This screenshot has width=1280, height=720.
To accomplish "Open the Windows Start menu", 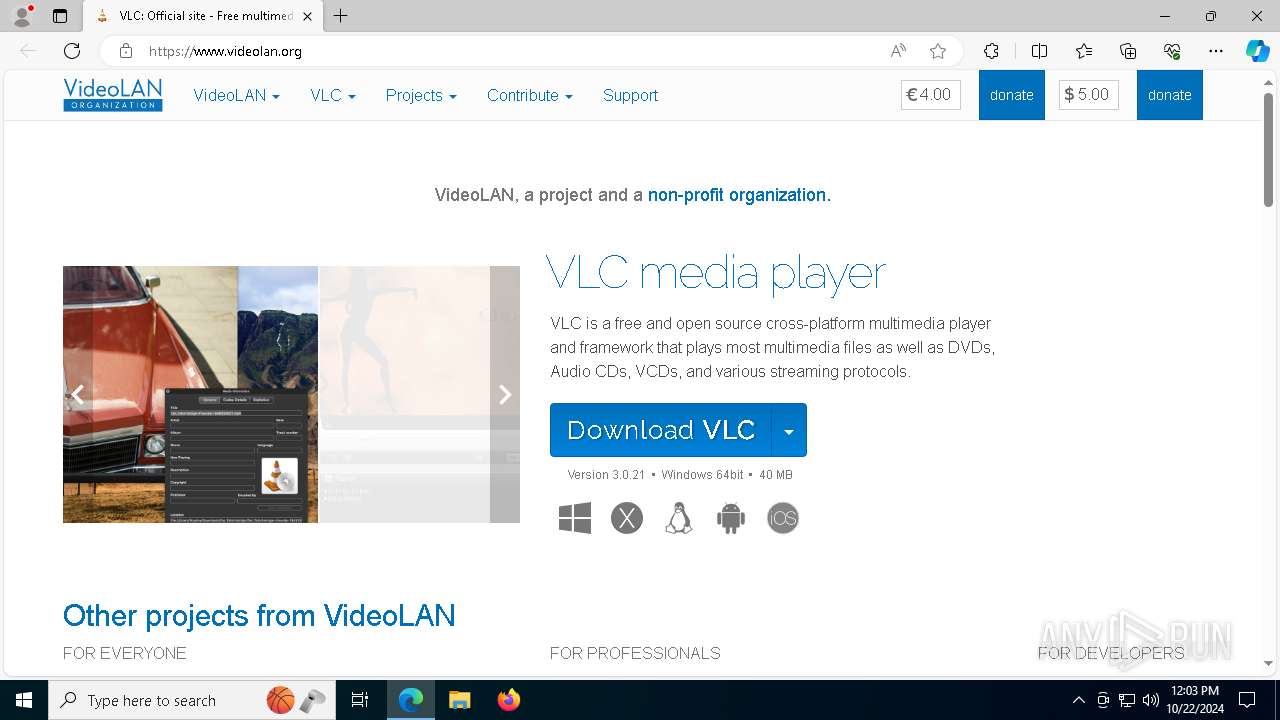I will click(x=24, y=700).
